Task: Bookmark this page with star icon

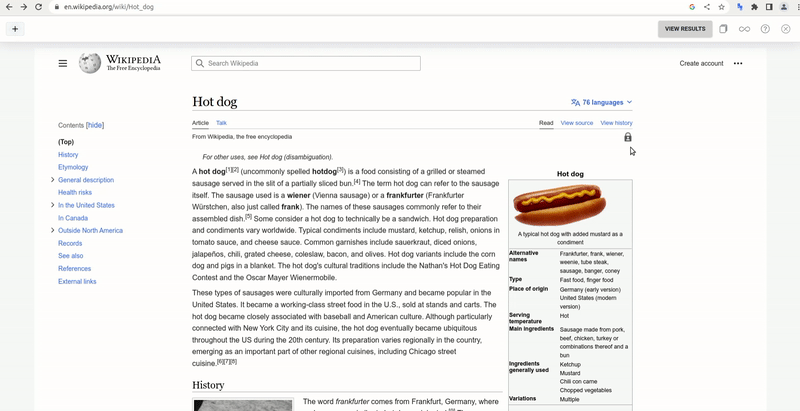Action: point(721,7)
